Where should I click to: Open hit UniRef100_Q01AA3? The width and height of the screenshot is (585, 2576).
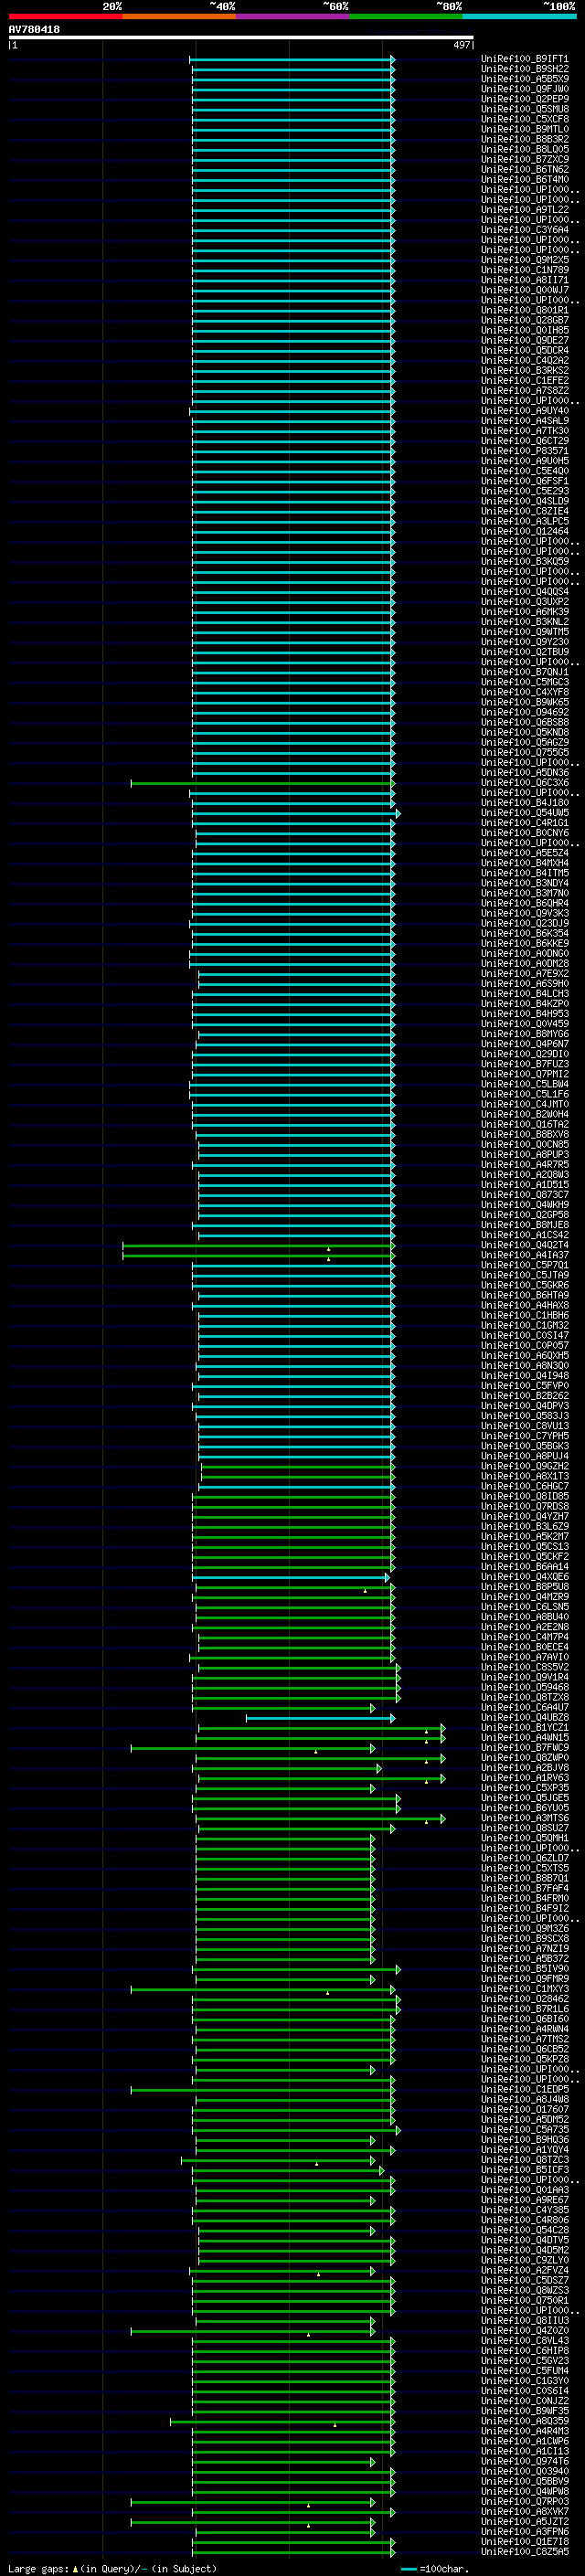tap(525, 2190)
